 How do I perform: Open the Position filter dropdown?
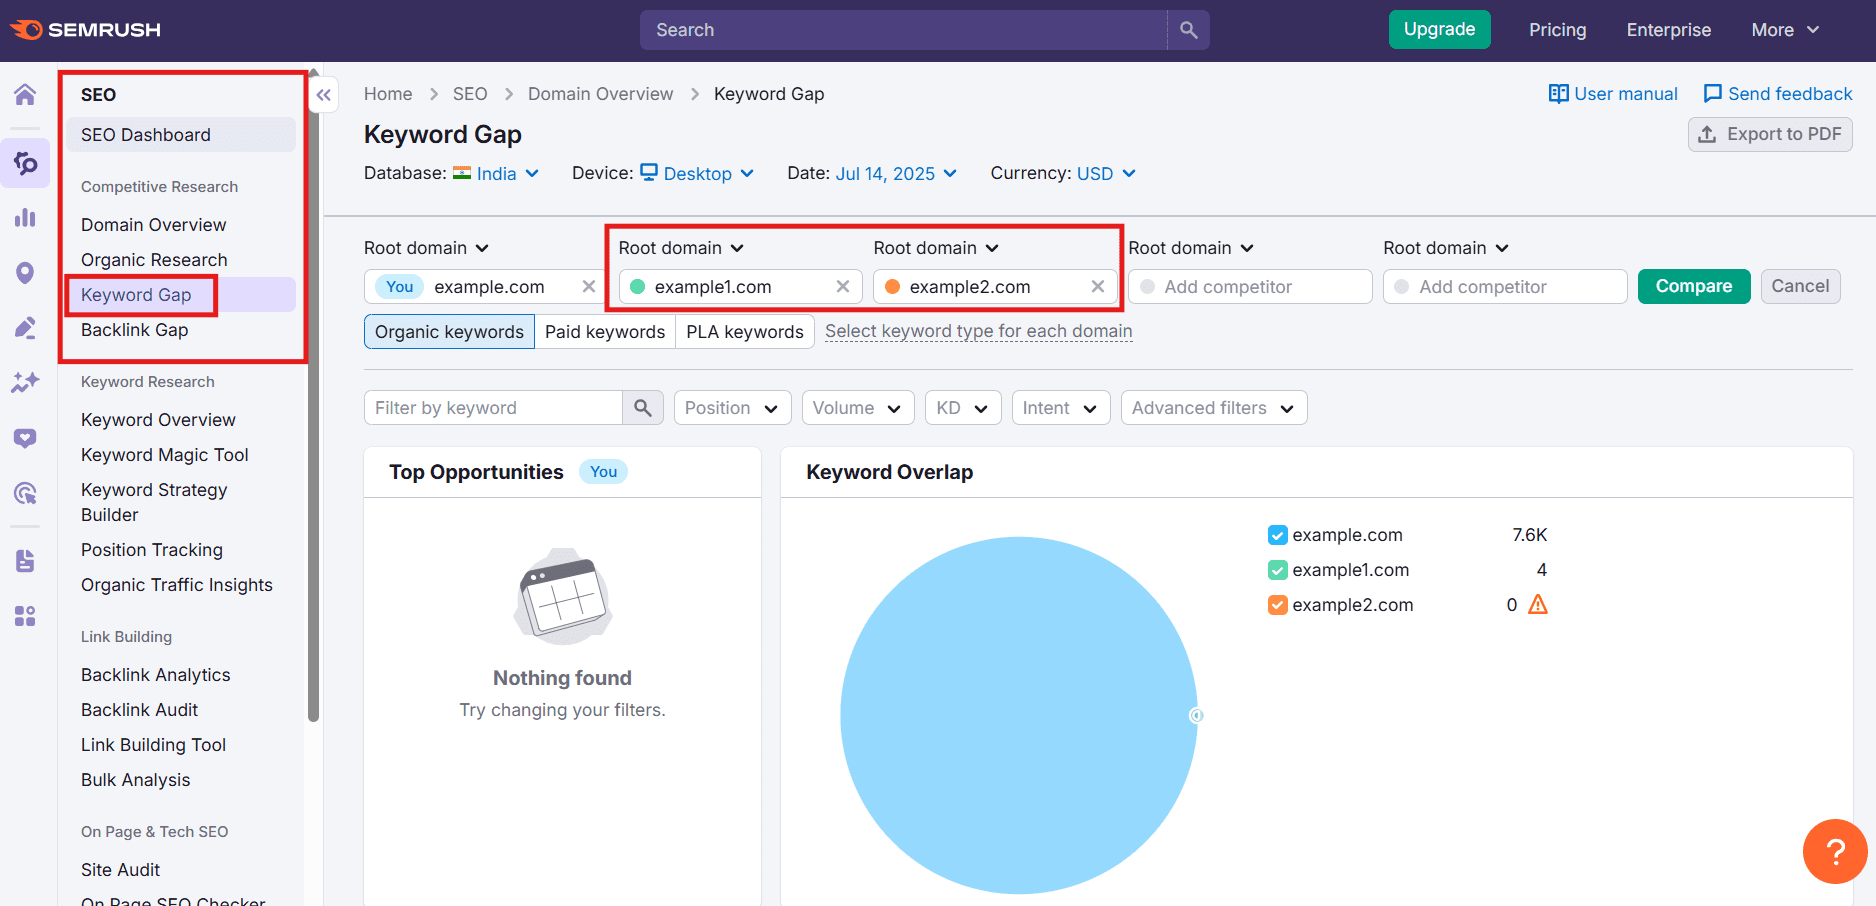point(732,408)
